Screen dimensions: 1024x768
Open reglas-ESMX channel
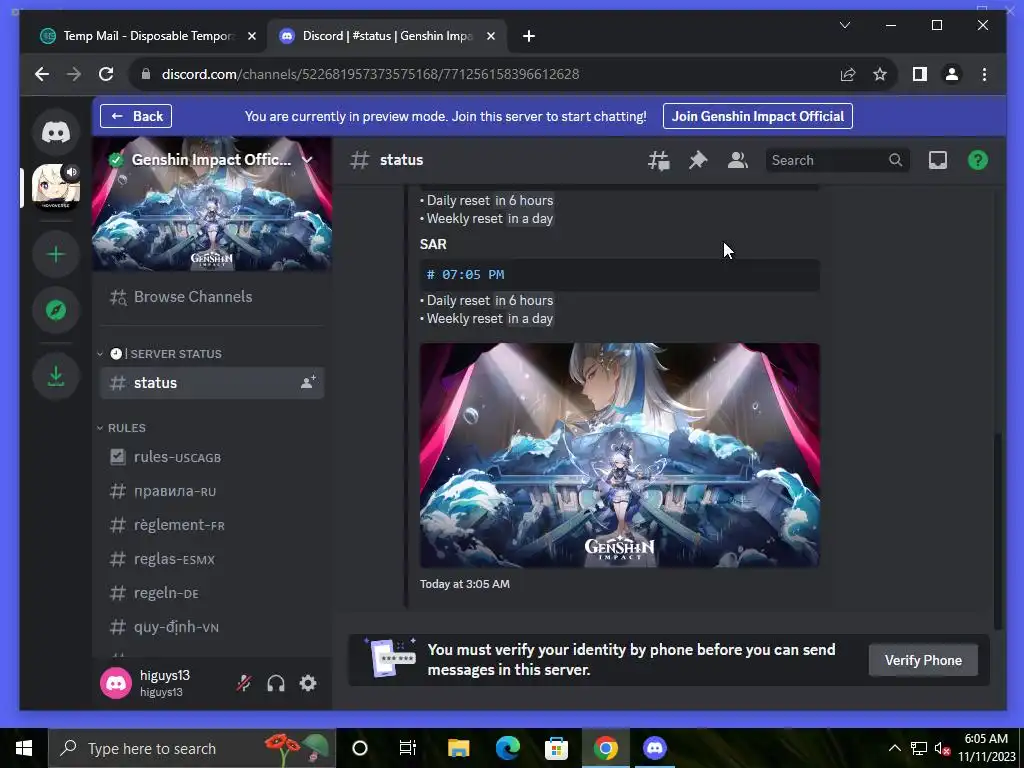tap(212, 559)
